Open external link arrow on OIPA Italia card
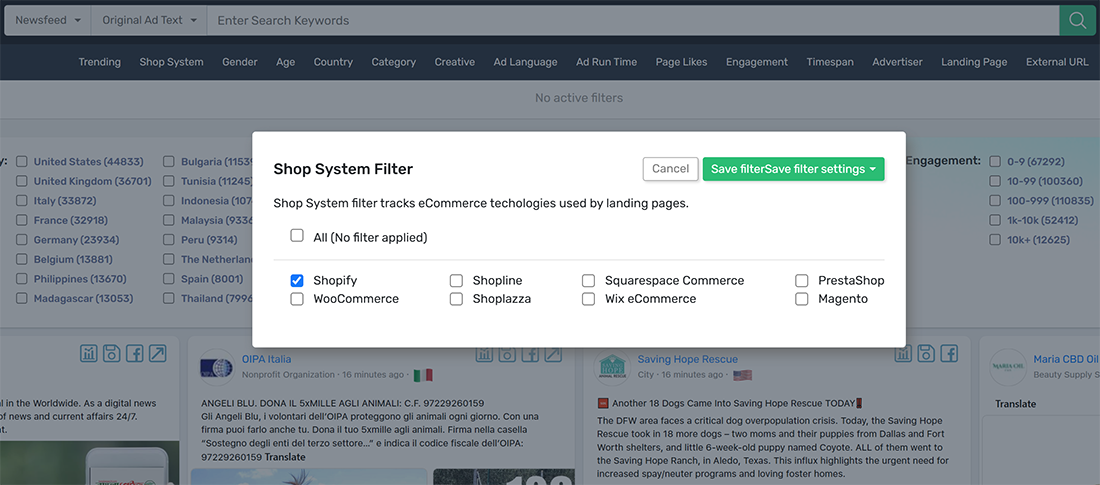Image resolution: width=1100 pixels, height=485 pixels. (554, 353)
